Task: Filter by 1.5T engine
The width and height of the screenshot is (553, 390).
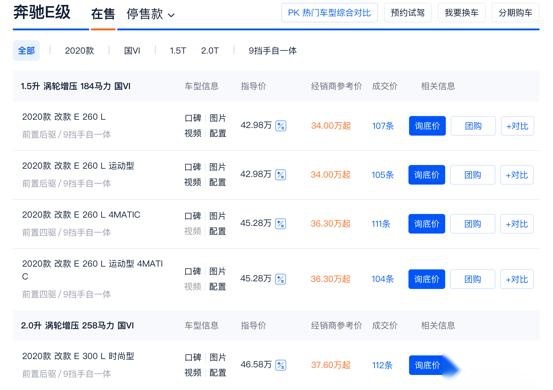Action: click(x=178, y=51)
